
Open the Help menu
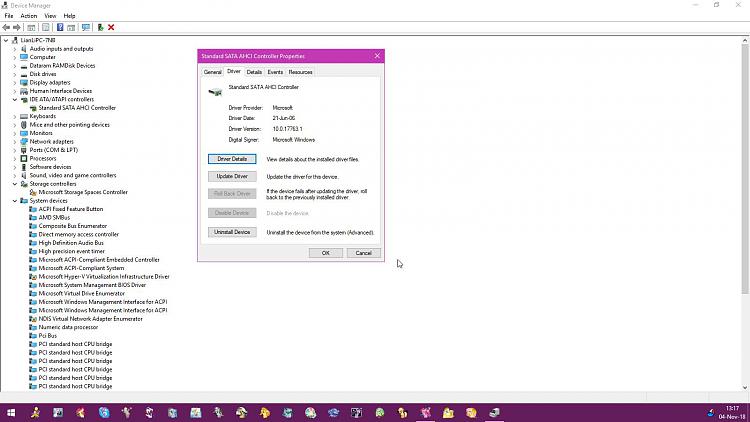click(x=69, y=16)
